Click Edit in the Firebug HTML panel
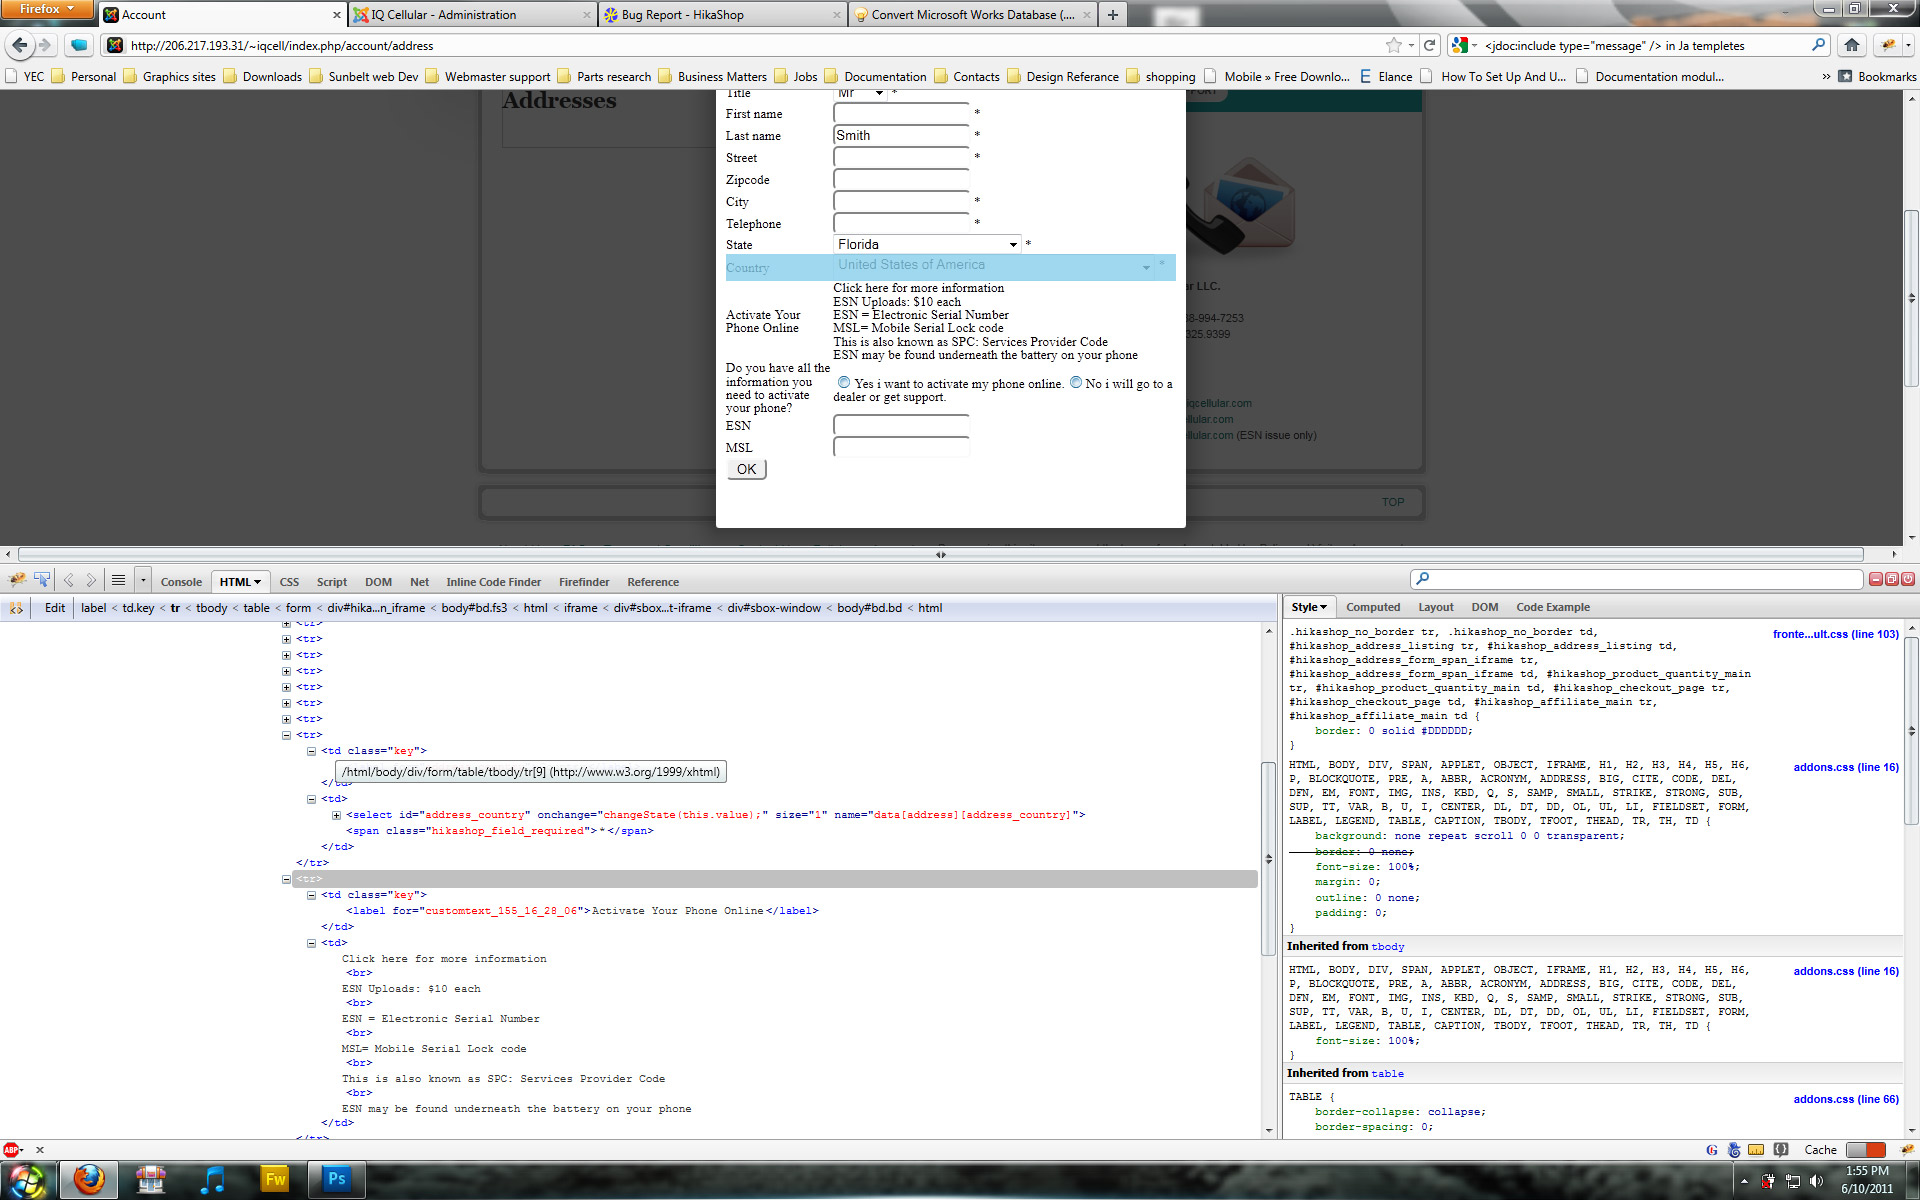The image size is (1920, 1200). pyautogui.click(x=54, y=608)
